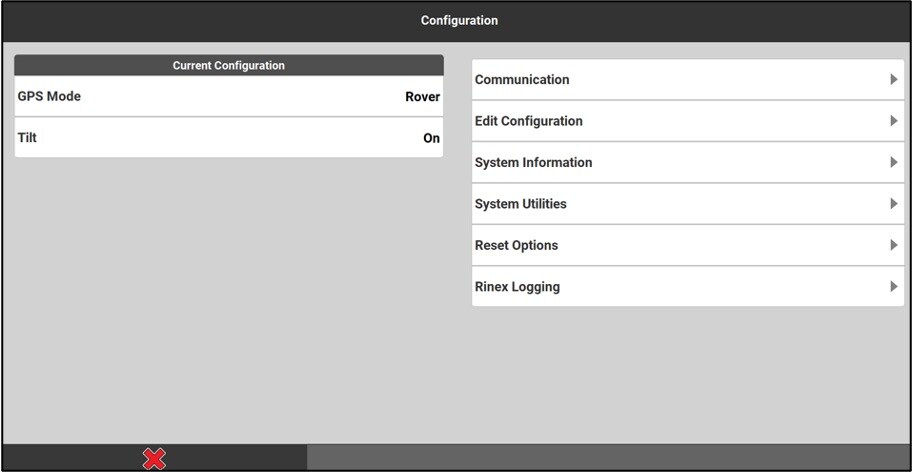The width and height of the screenshot is (912, 472).
Task: Open the Communication menu item
Action: click(x=522, y=80)
